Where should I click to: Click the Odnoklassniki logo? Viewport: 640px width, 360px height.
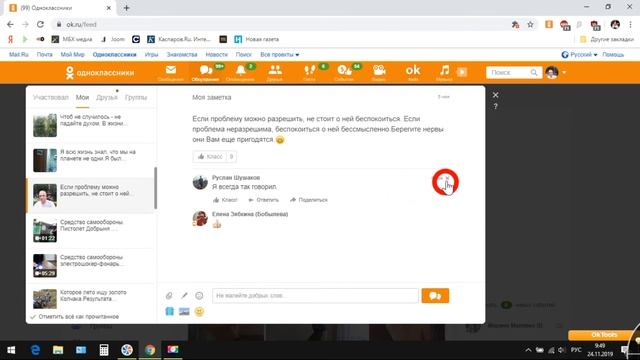tap(100, 73)
